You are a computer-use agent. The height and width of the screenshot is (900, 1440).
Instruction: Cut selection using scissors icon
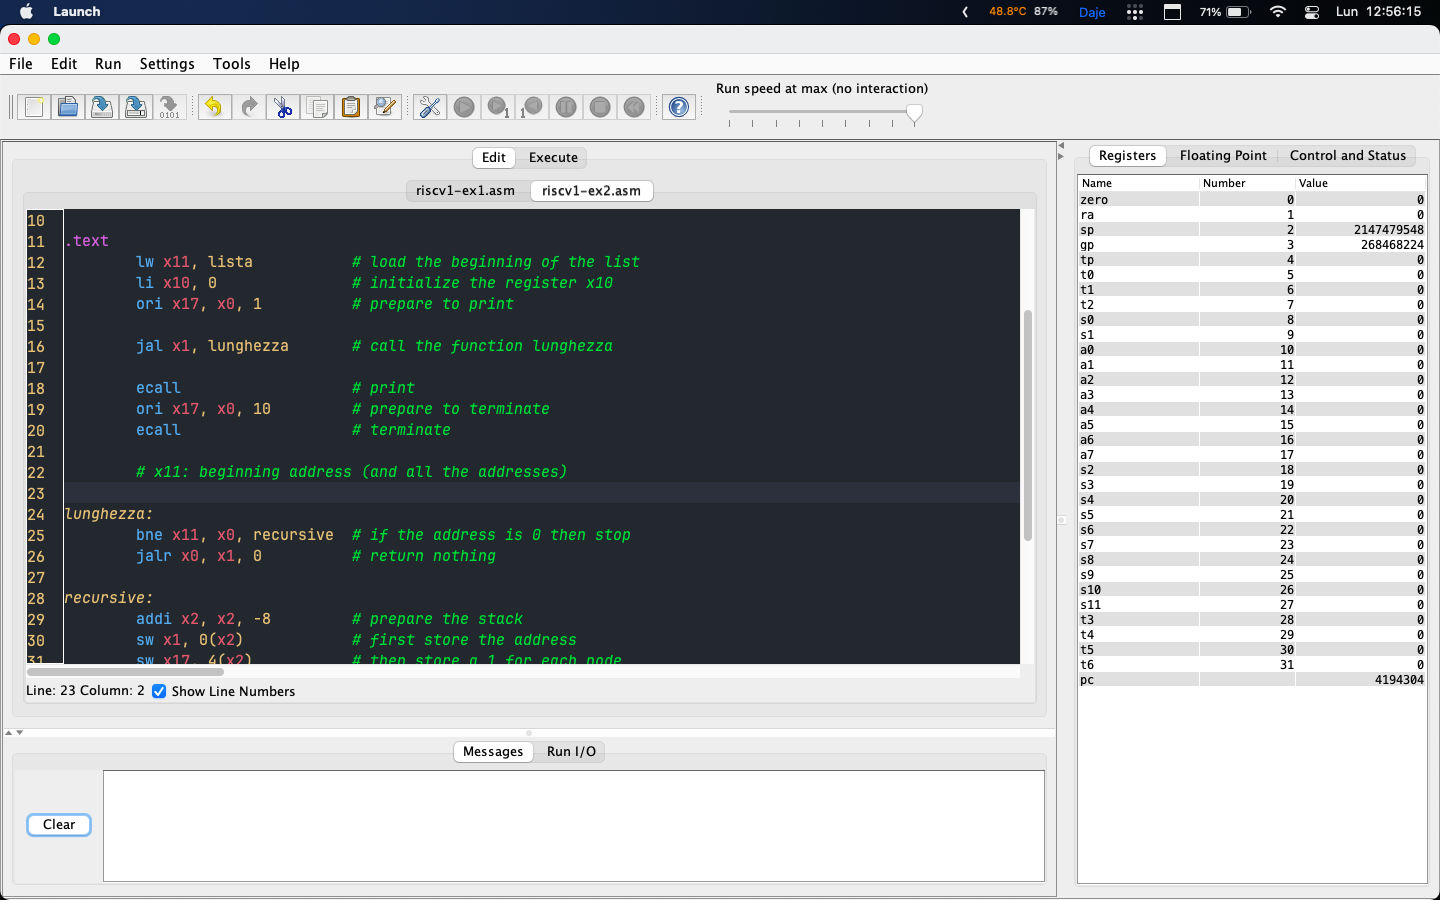(x=283, y=107)
